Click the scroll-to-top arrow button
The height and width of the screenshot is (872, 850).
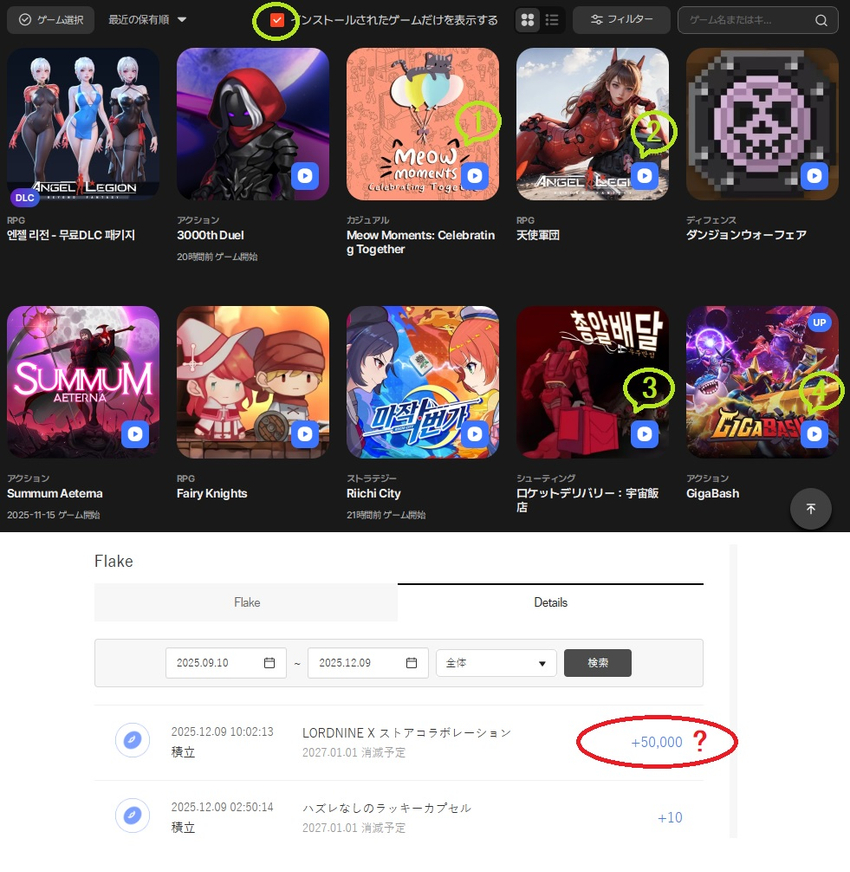click(x=811, y=508)
